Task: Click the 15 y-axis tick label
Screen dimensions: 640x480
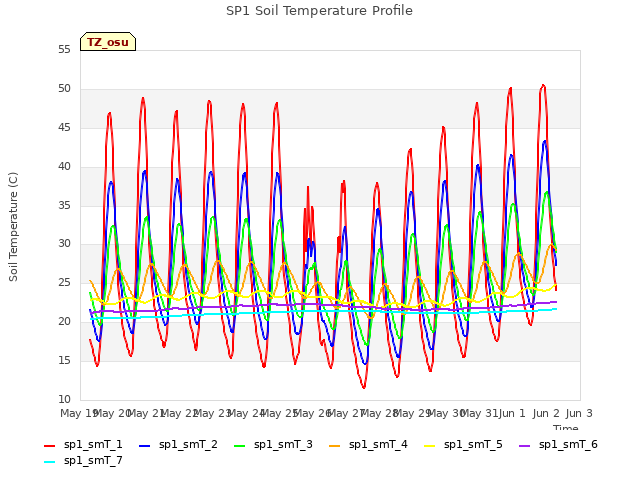Action: pyautogui.click(x=64, y=360)
